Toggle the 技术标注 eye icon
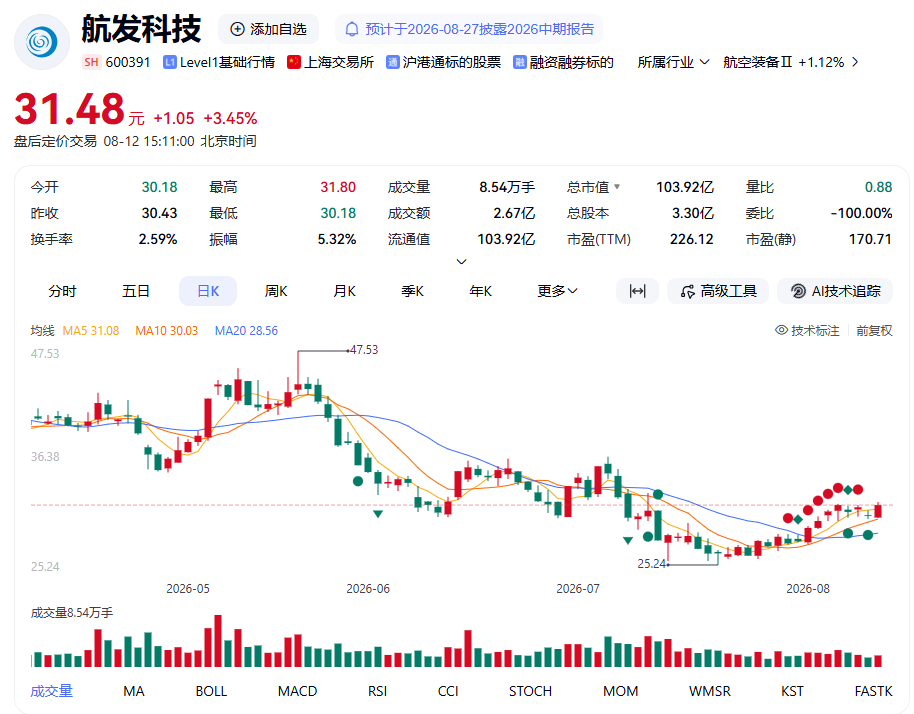This screenshot has height=714, width=914. tap(781, 330)
